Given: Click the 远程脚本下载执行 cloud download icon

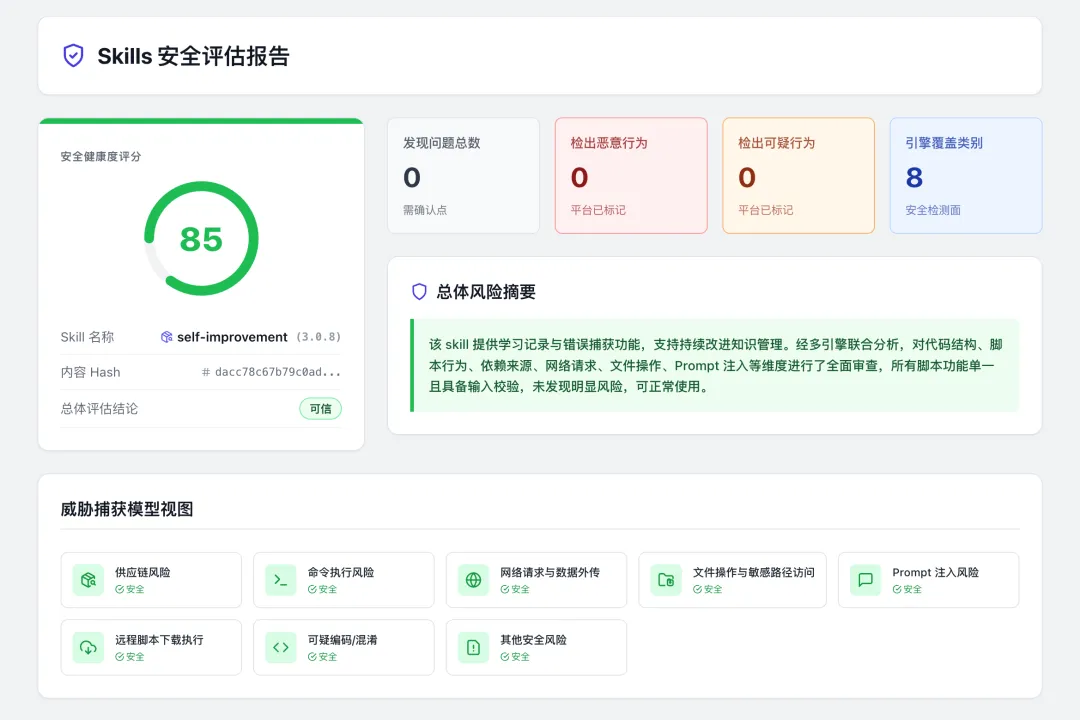Looking at the screenshot, I should pos(88,648).
